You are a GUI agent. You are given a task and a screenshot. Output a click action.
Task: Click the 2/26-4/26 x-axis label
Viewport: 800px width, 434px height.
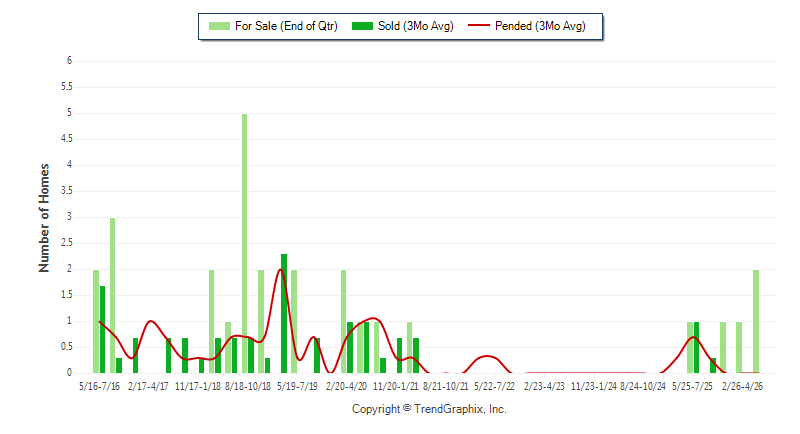(742, 386)
